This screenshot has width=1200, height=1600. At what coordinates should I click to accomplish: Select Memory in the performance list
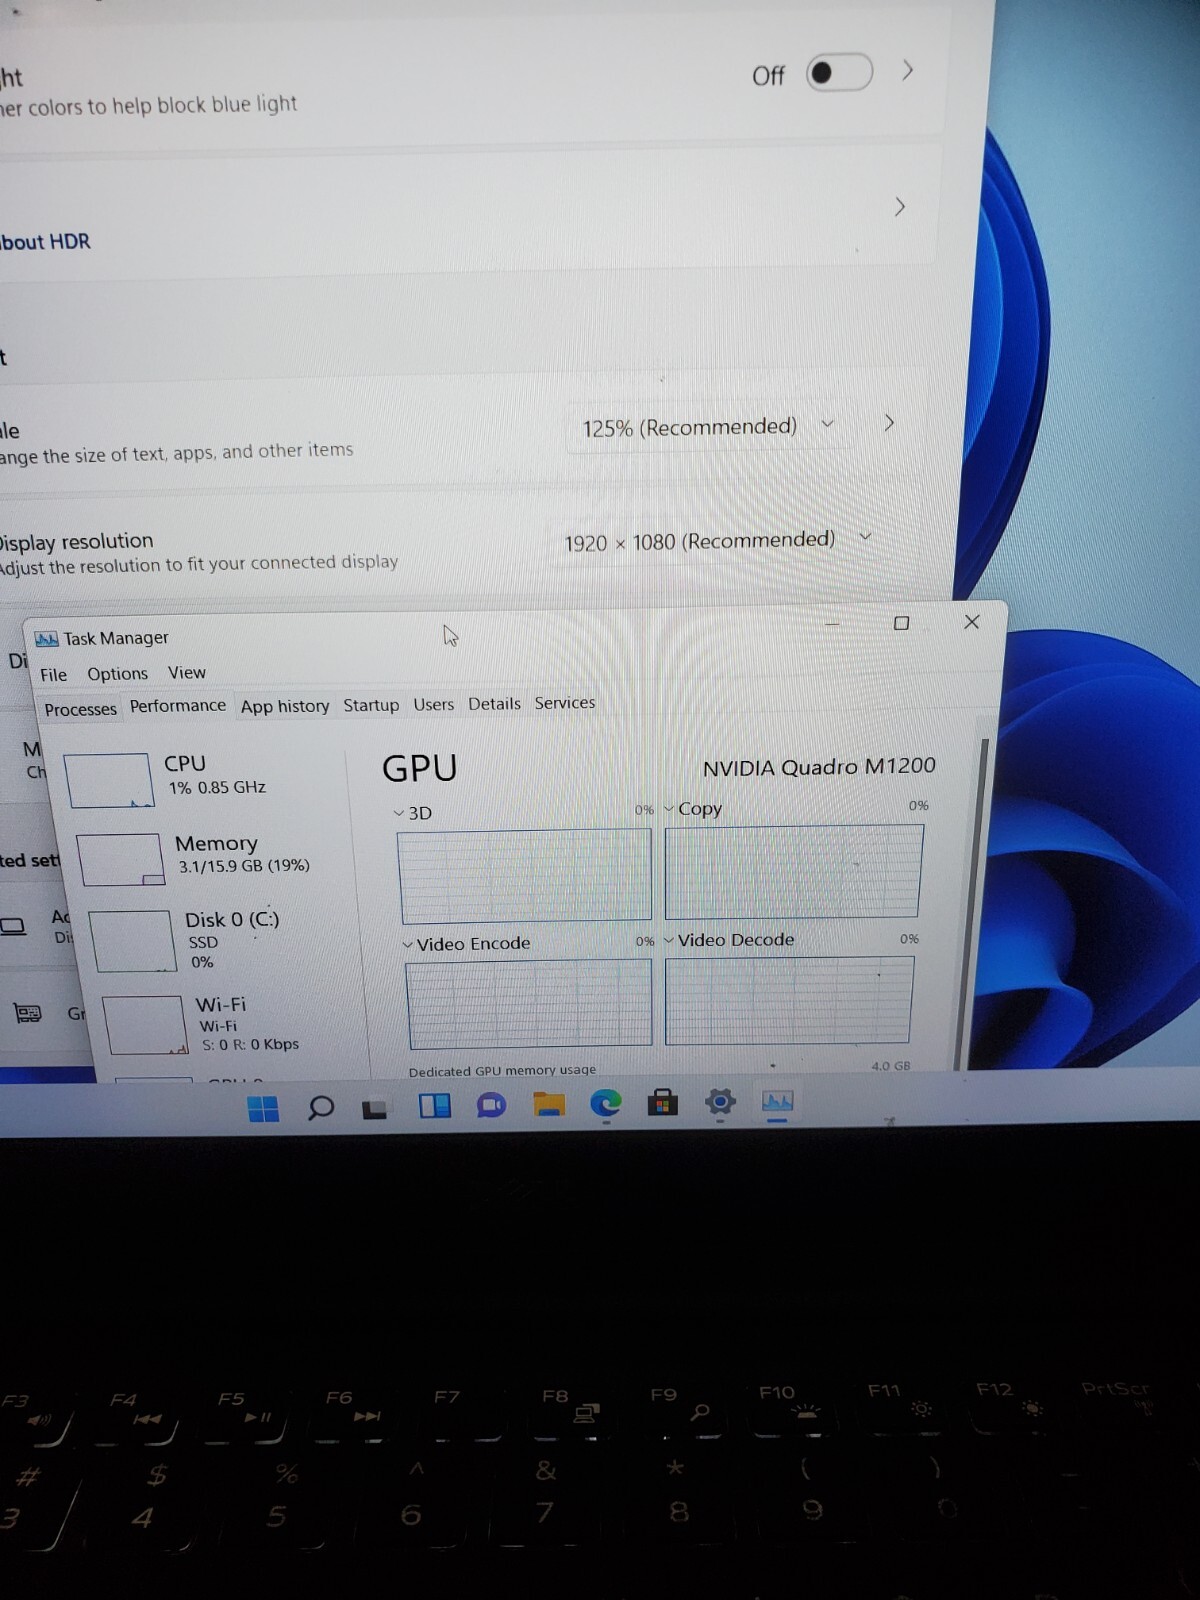click(x=210, y=858)
